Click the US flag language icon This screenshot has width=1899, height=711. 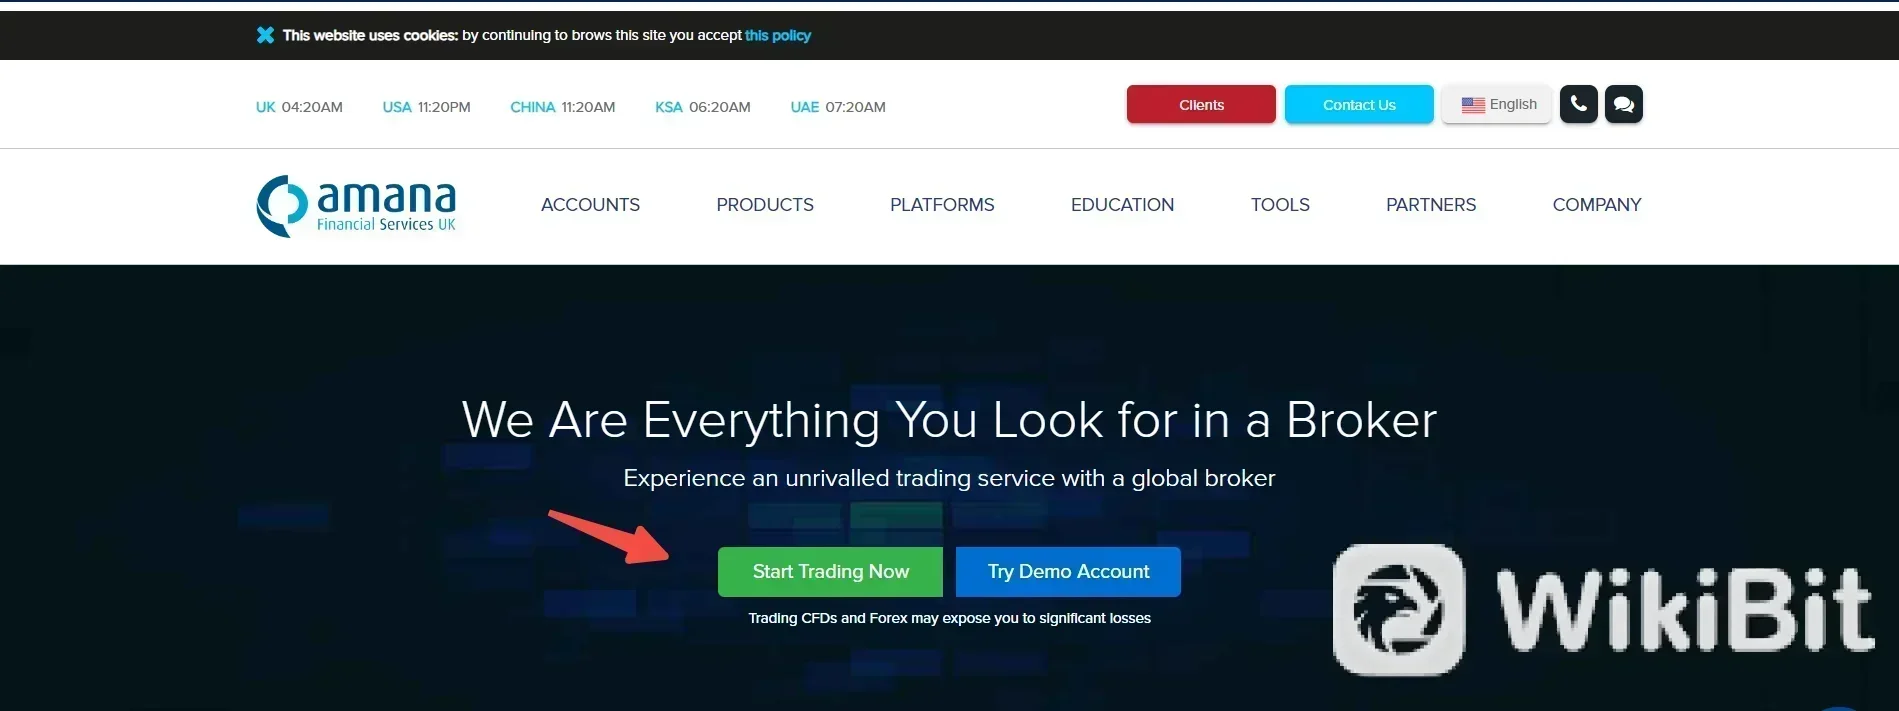(1472, 105)
